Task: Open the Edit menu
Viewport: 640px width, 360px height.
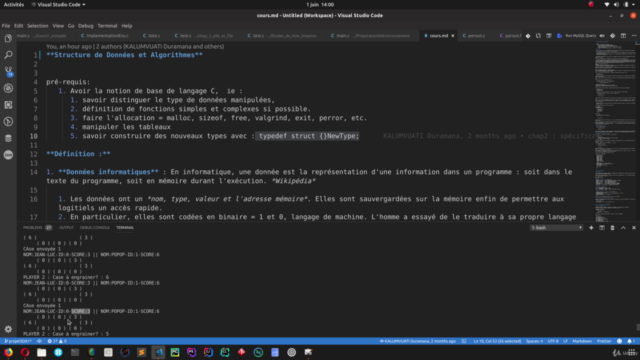Action: 18,26
